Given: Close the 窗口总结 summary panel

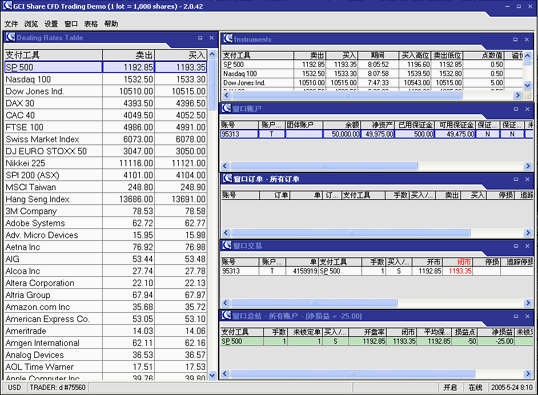Looking at the screenshot, I should (x=527, y=316).
